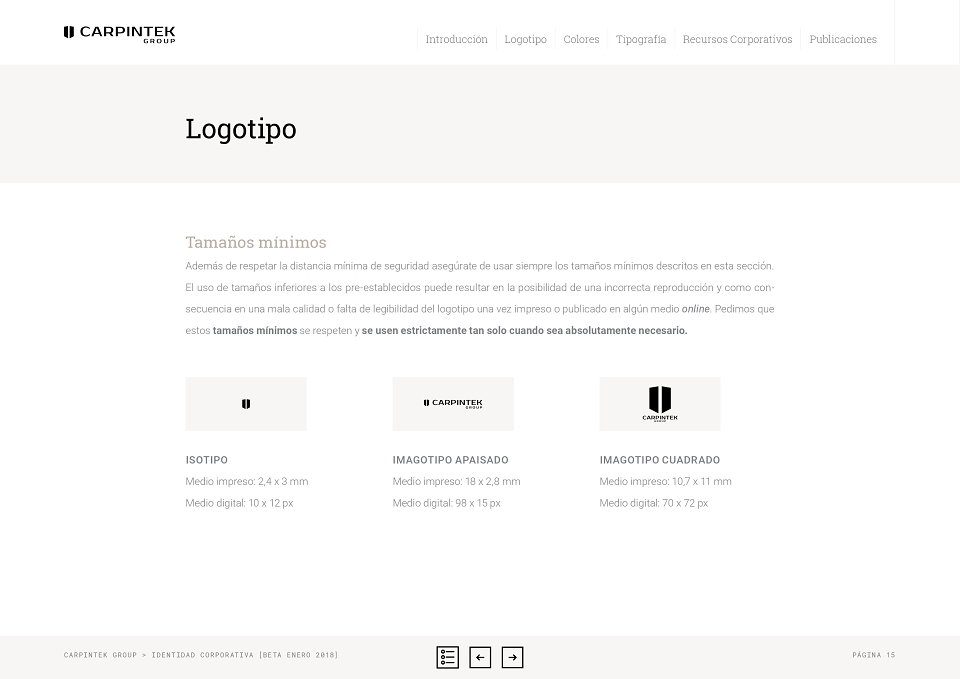Image resolution: width=960 pixels, height=679 pixels.
Task: Click the imagotipo apaisado logo thumbnail
Action: (x=453, y=404)
